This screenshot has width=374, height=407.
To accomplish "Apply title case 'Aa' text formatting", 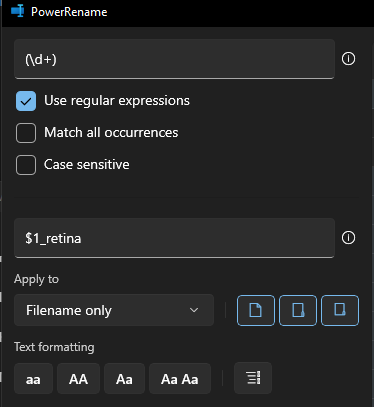I will pyautogui.click(x=124, y=379).
